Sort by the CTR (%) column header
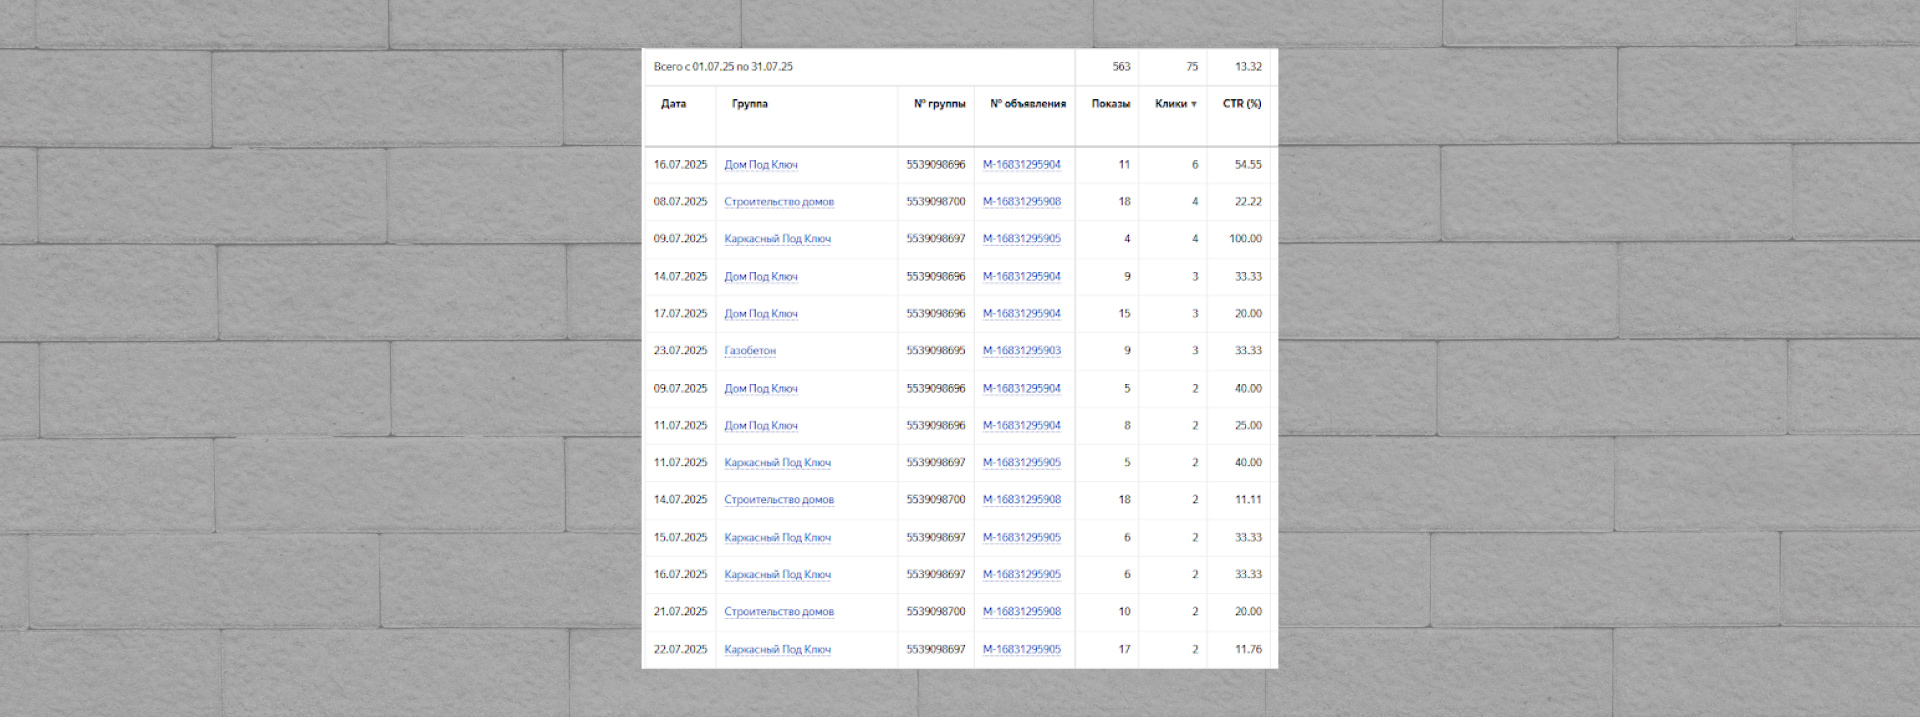The height and width of the screenshot is (717, 1920). click(x=1241, y=104)
